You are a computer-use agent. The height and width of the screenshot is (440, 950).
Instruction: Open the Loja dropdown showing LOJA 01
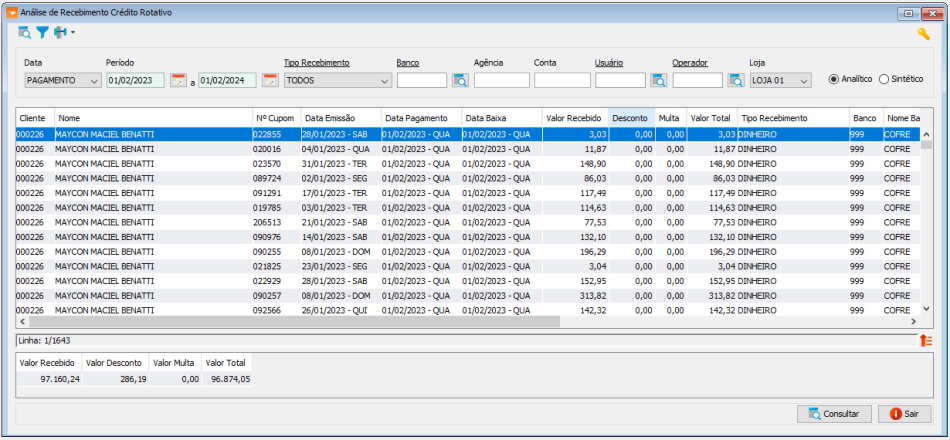[x=781, y=80]
